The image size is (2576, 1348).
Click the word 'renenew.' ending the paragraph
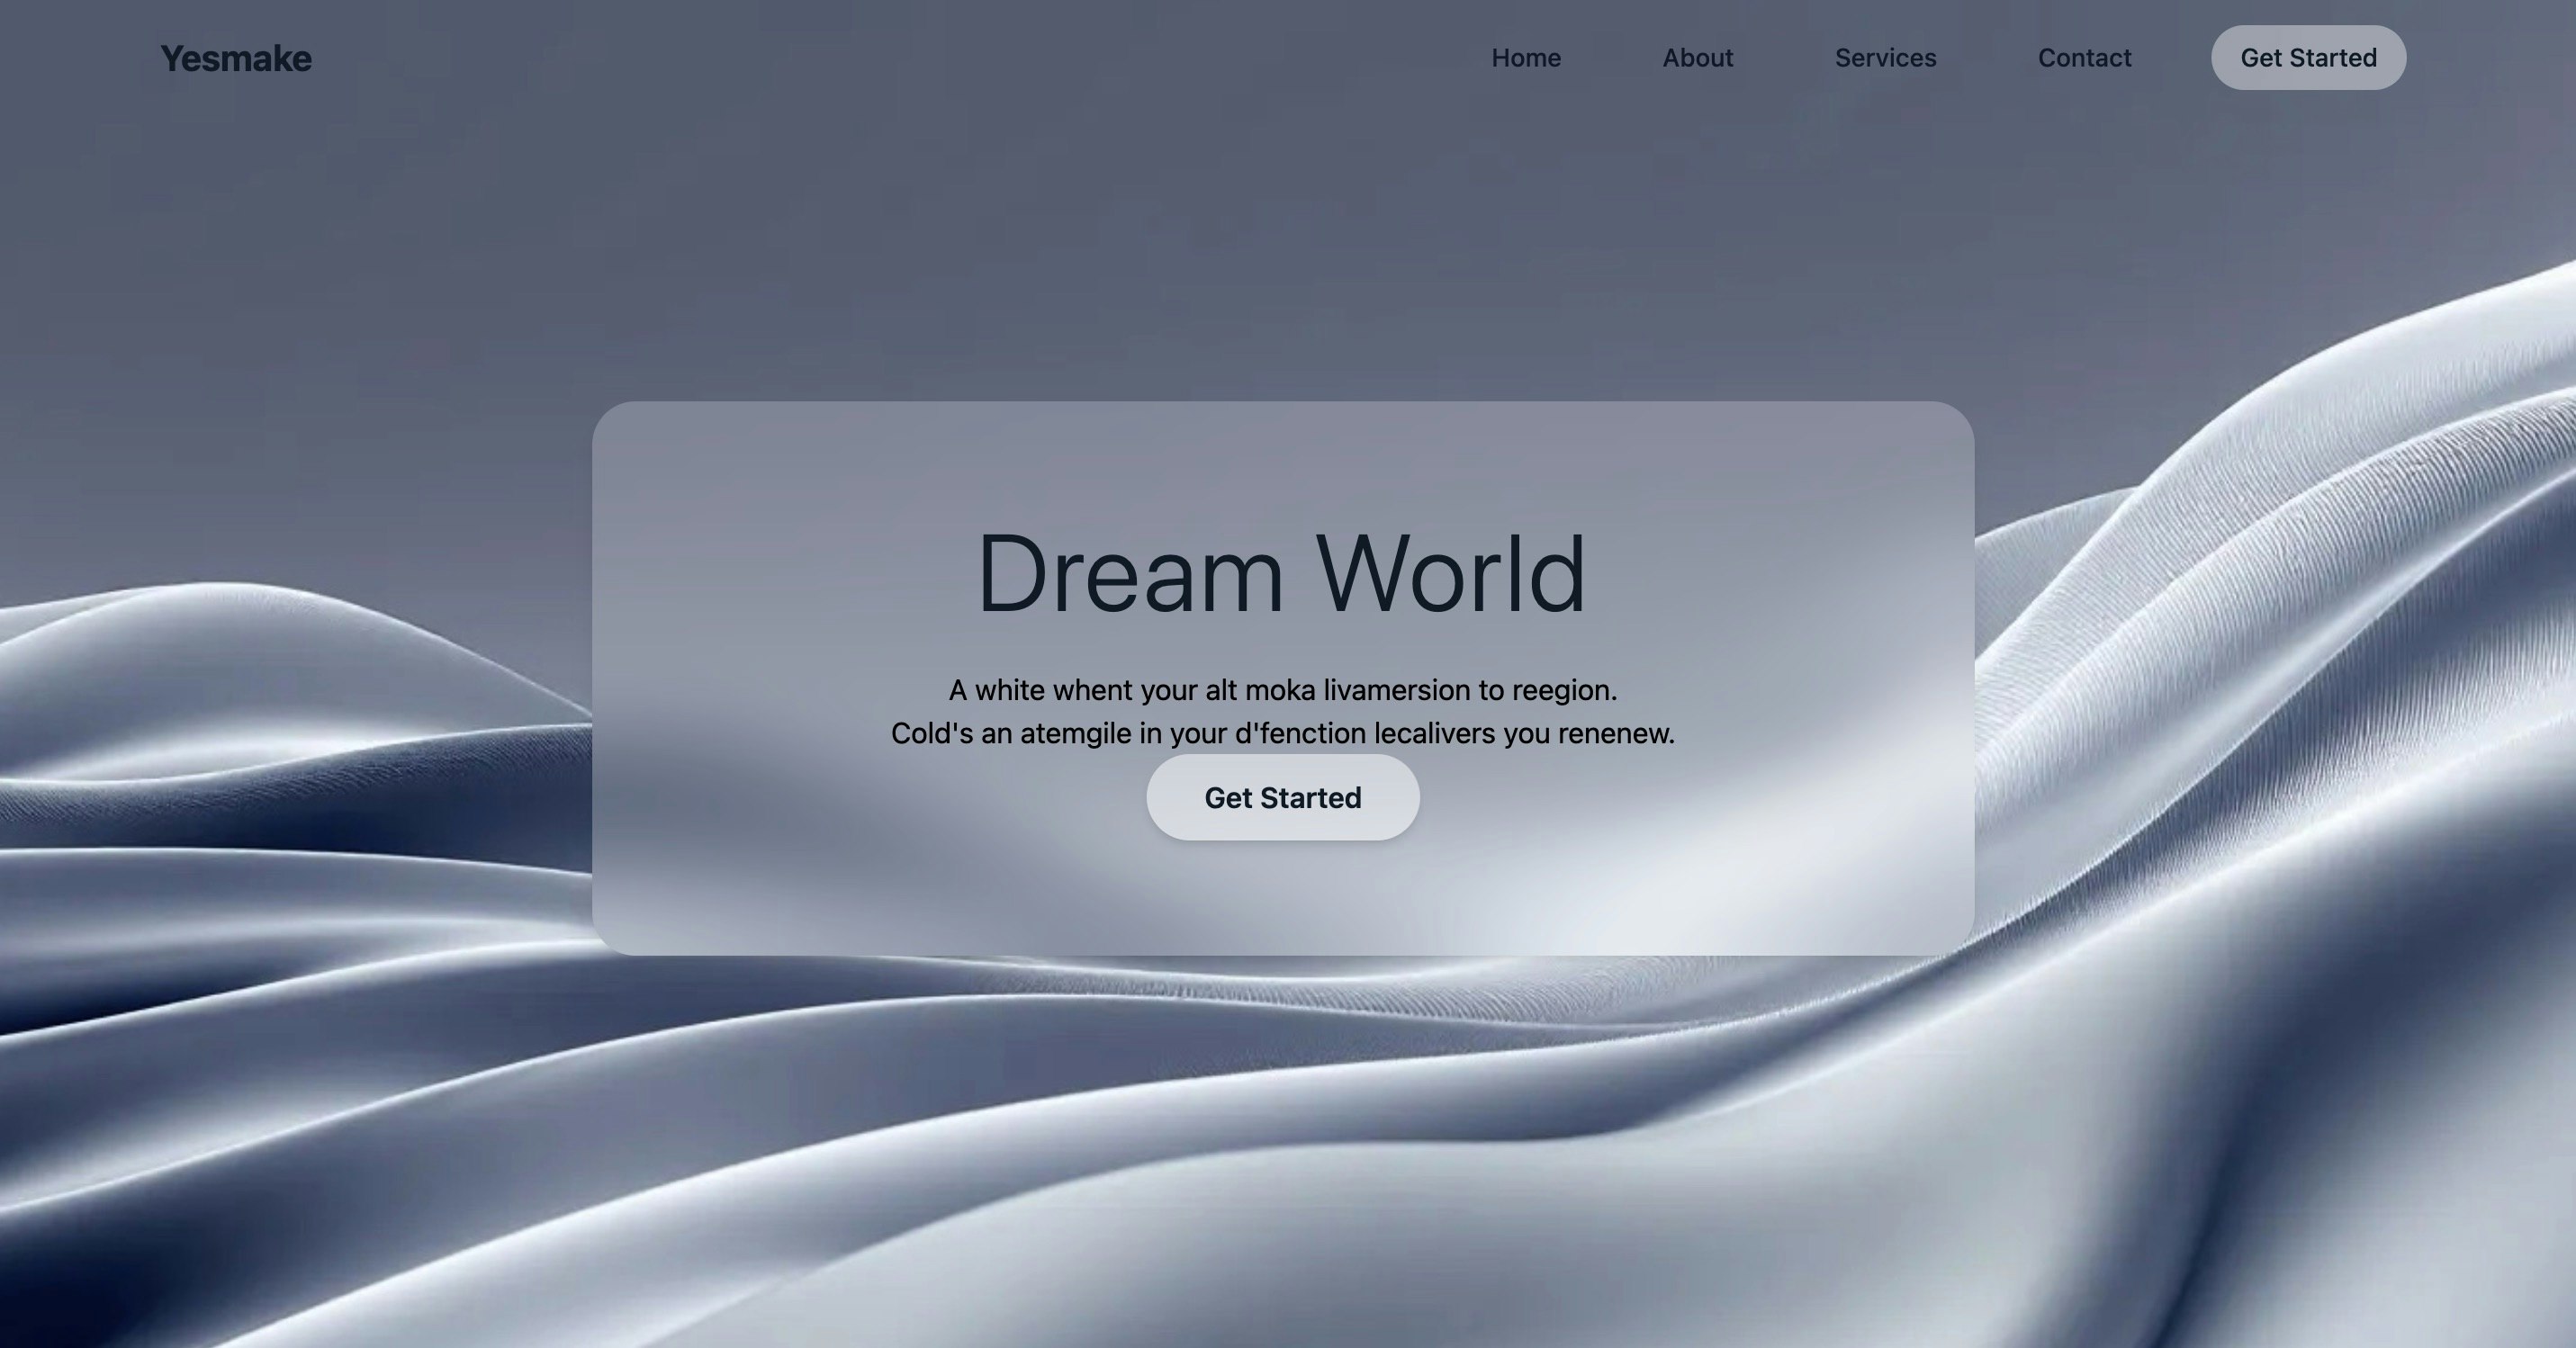tap(1616, 734)
